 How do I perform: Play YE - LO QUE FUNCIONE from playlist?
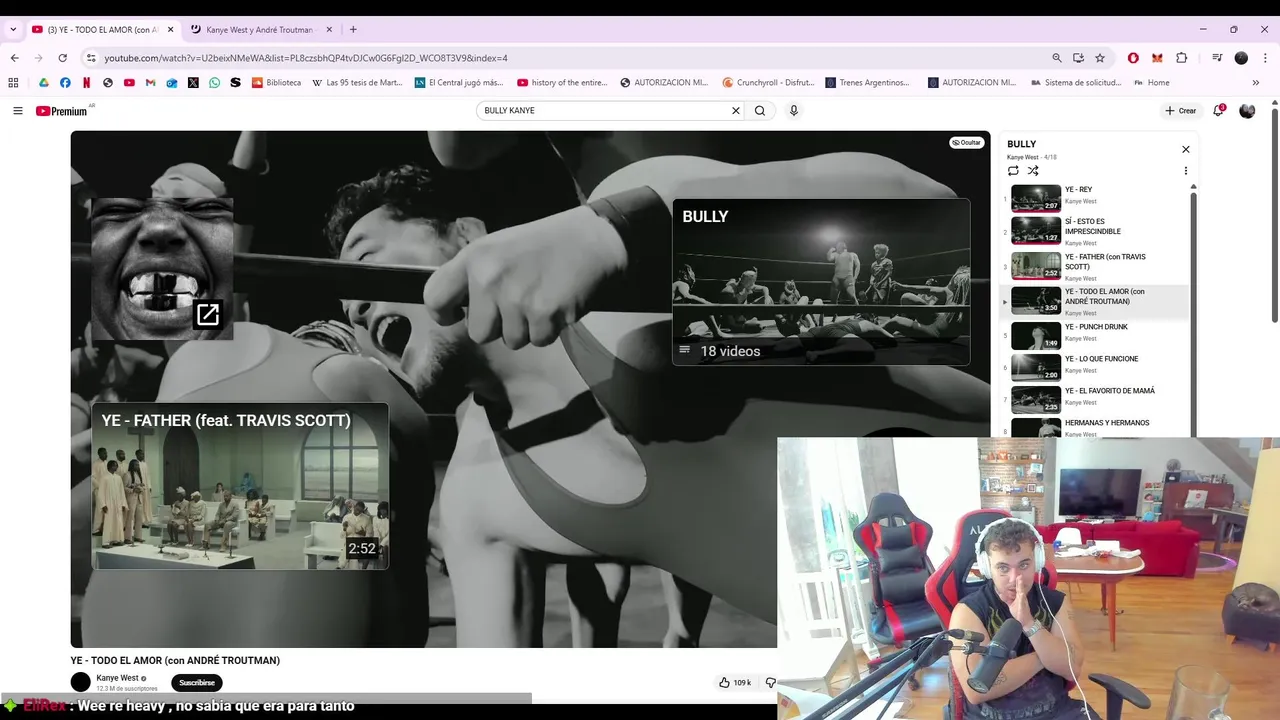[1096, 367]
